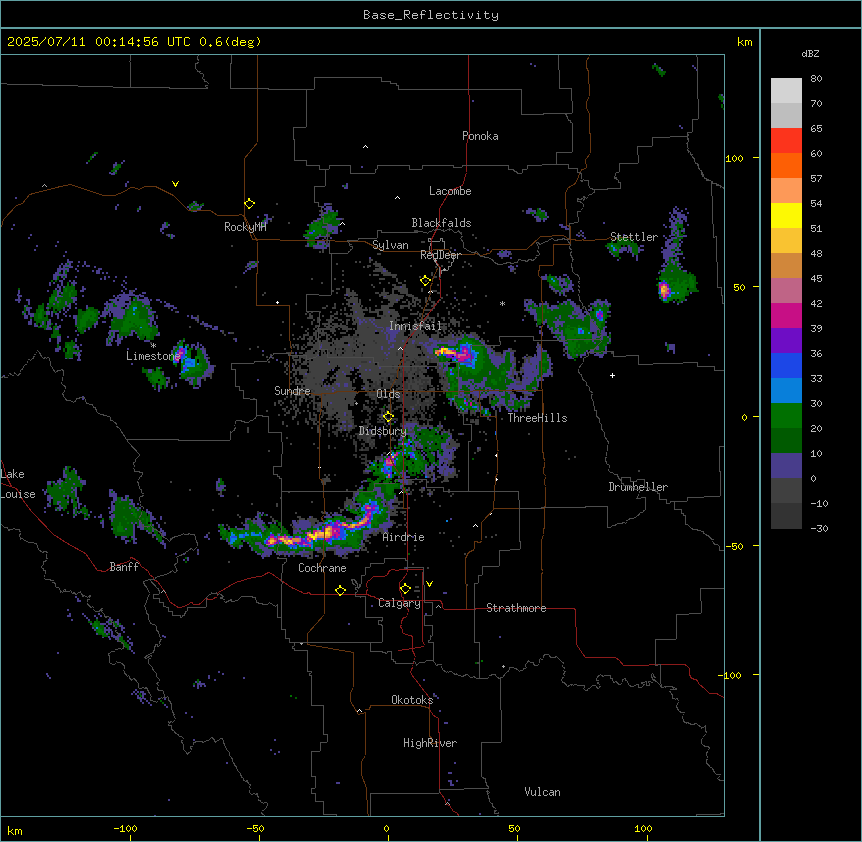The height and width of the screenshot is (842, 862).
Task: Select the Vulcan label
Action: (542, 792)
